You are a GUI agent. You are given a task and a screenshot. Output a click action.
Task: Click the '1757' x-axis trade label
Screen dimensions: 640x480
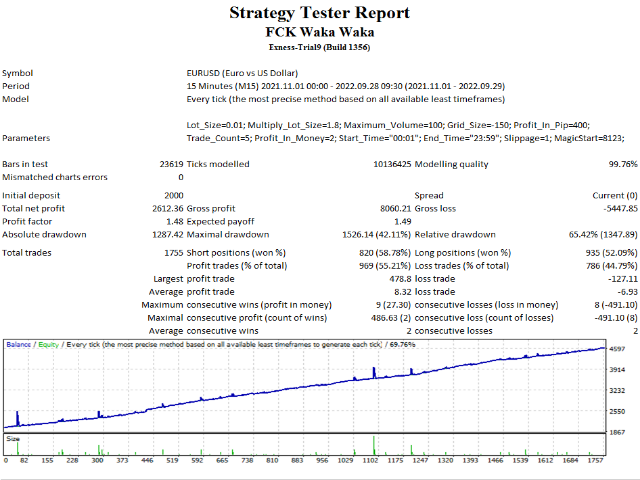tap(596, 461)
